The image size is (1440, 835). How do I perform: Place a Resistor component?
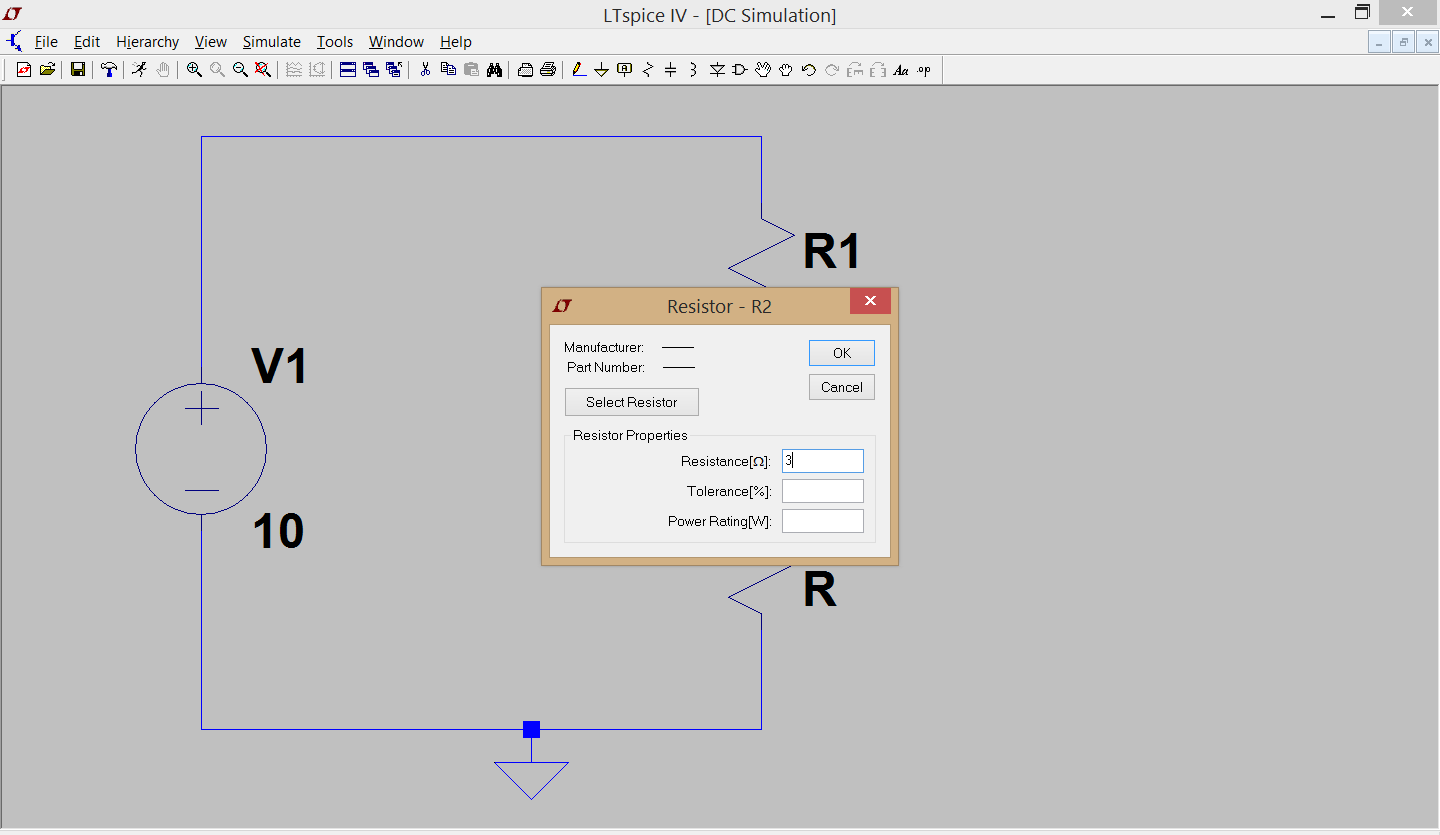[648, 70]
